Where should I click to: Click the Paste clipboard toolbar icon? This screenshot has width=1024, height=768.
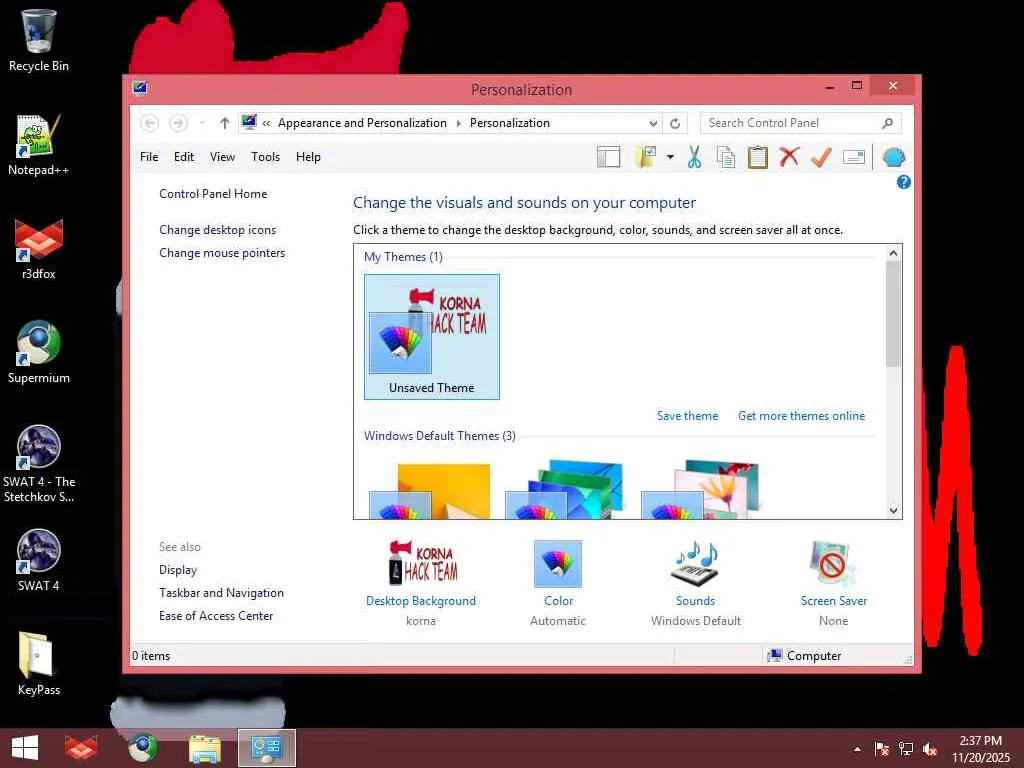(758, 157)
